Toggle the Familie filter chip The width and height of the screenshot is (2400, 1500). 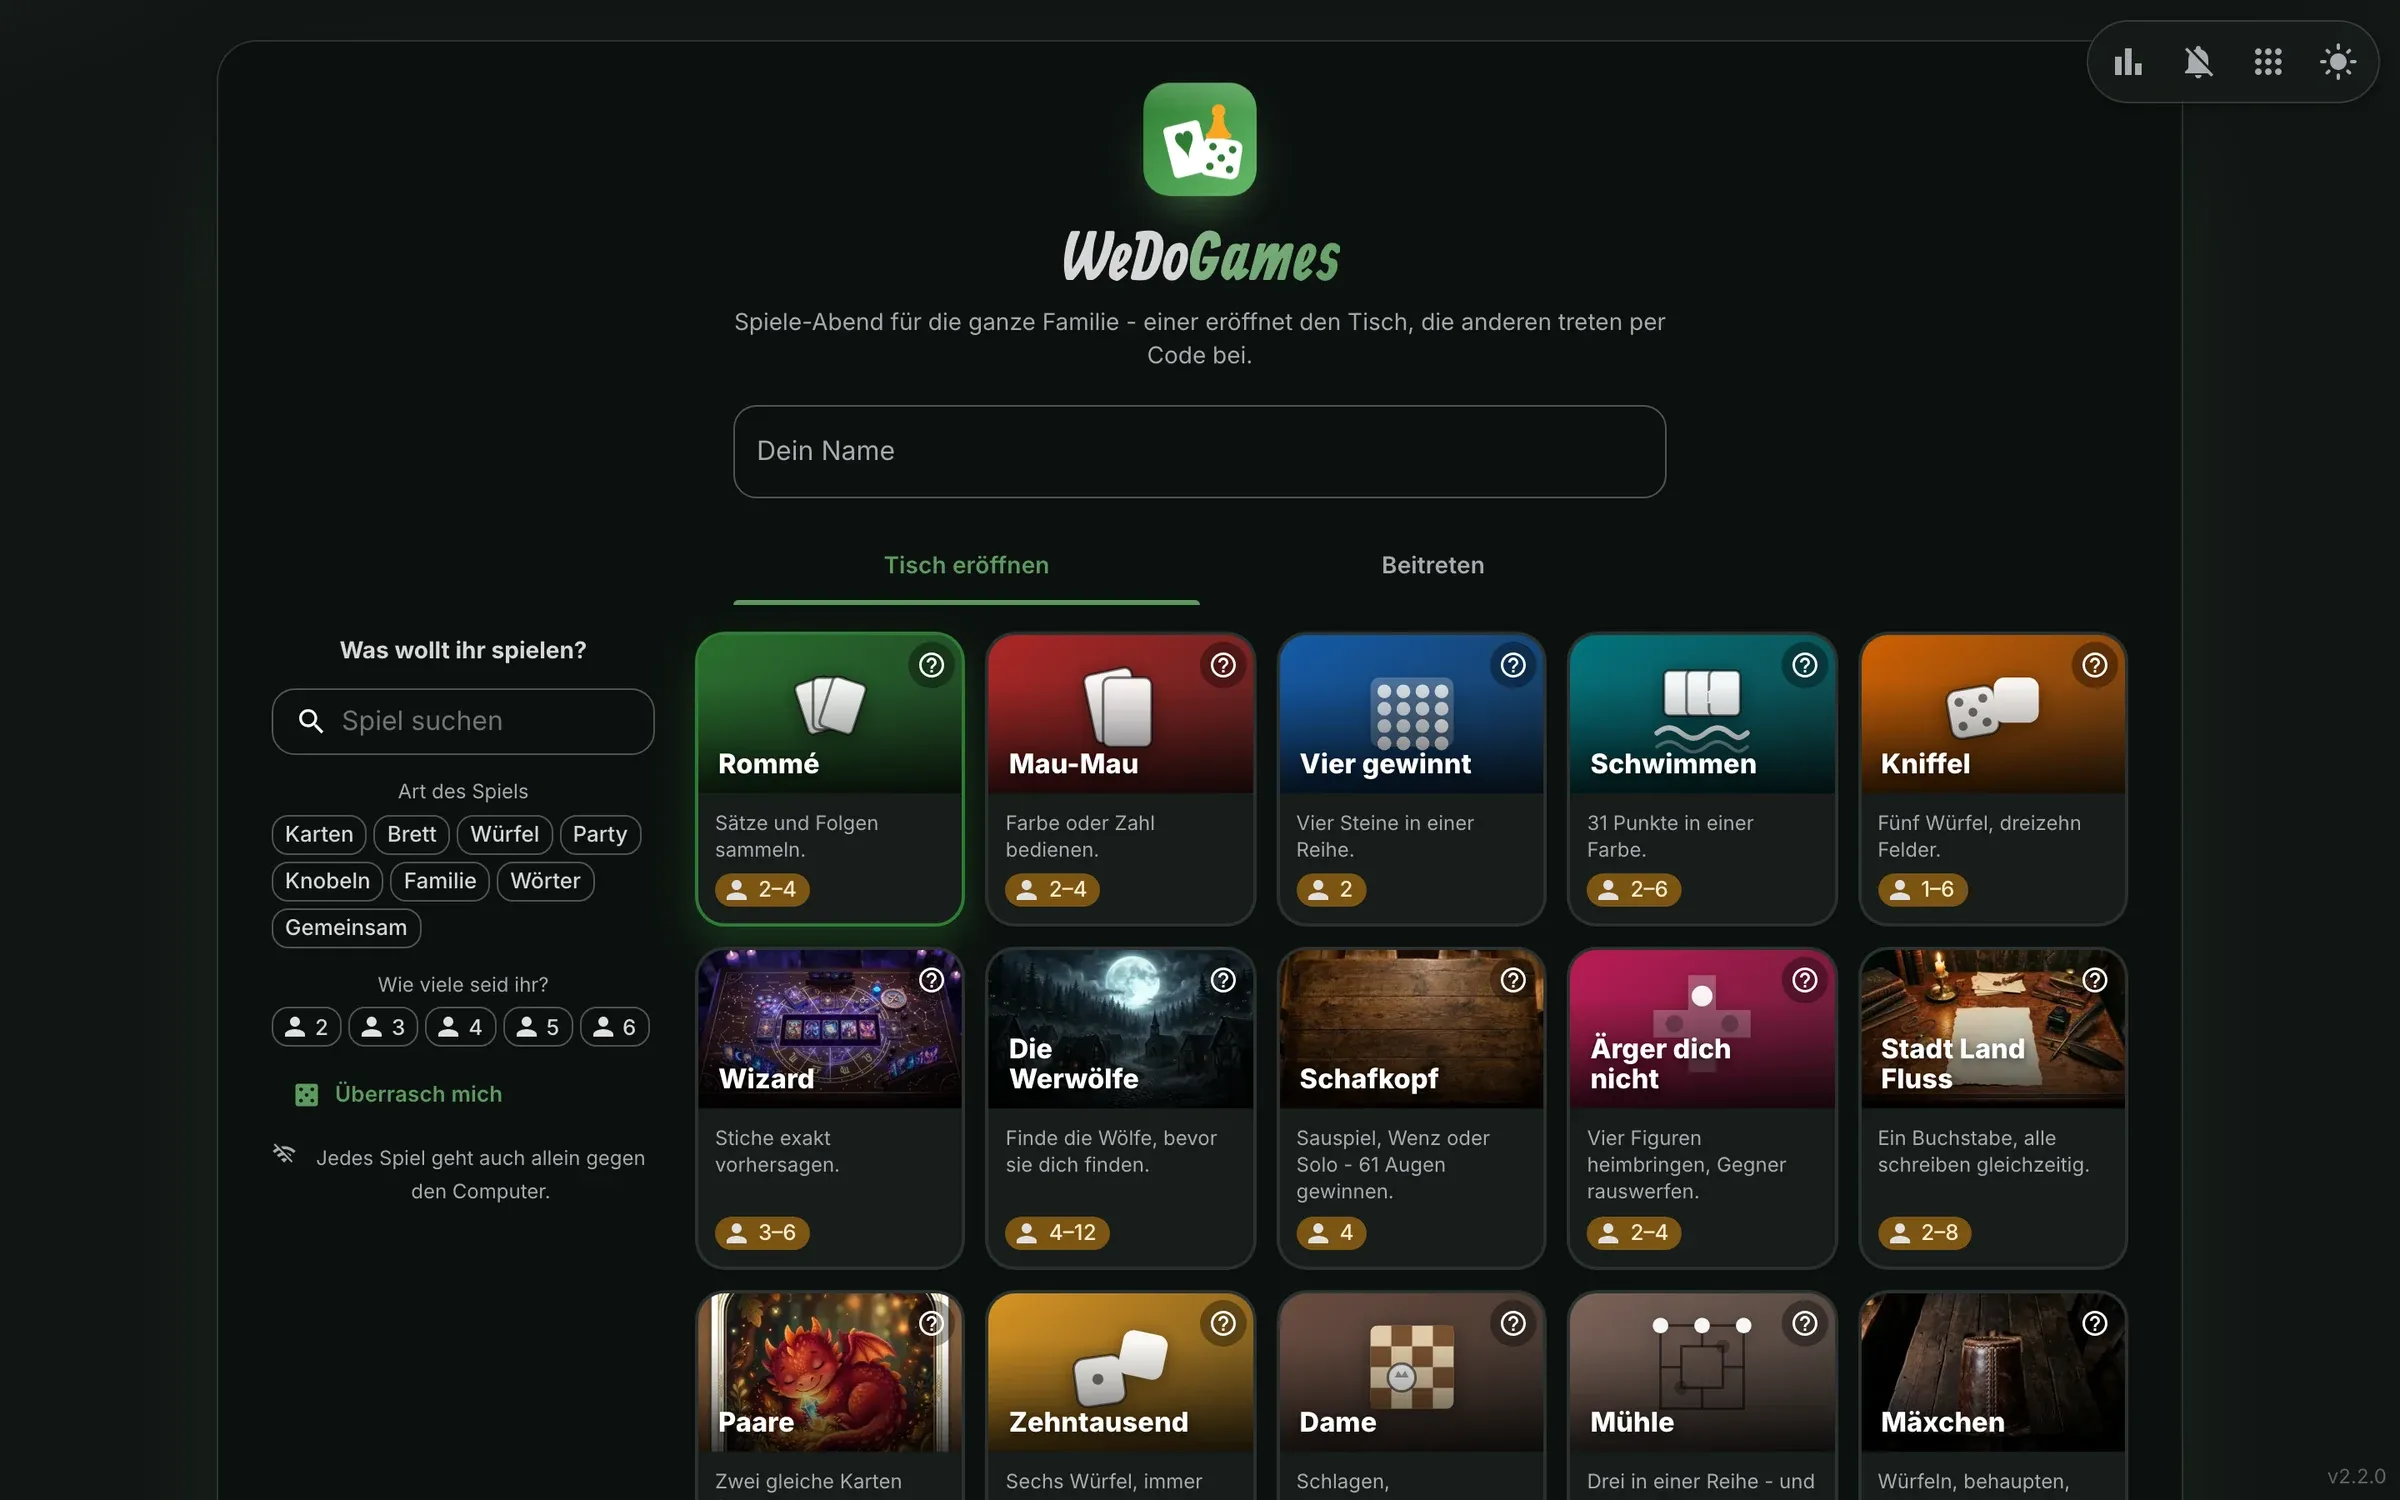click(x=440, y=881)
